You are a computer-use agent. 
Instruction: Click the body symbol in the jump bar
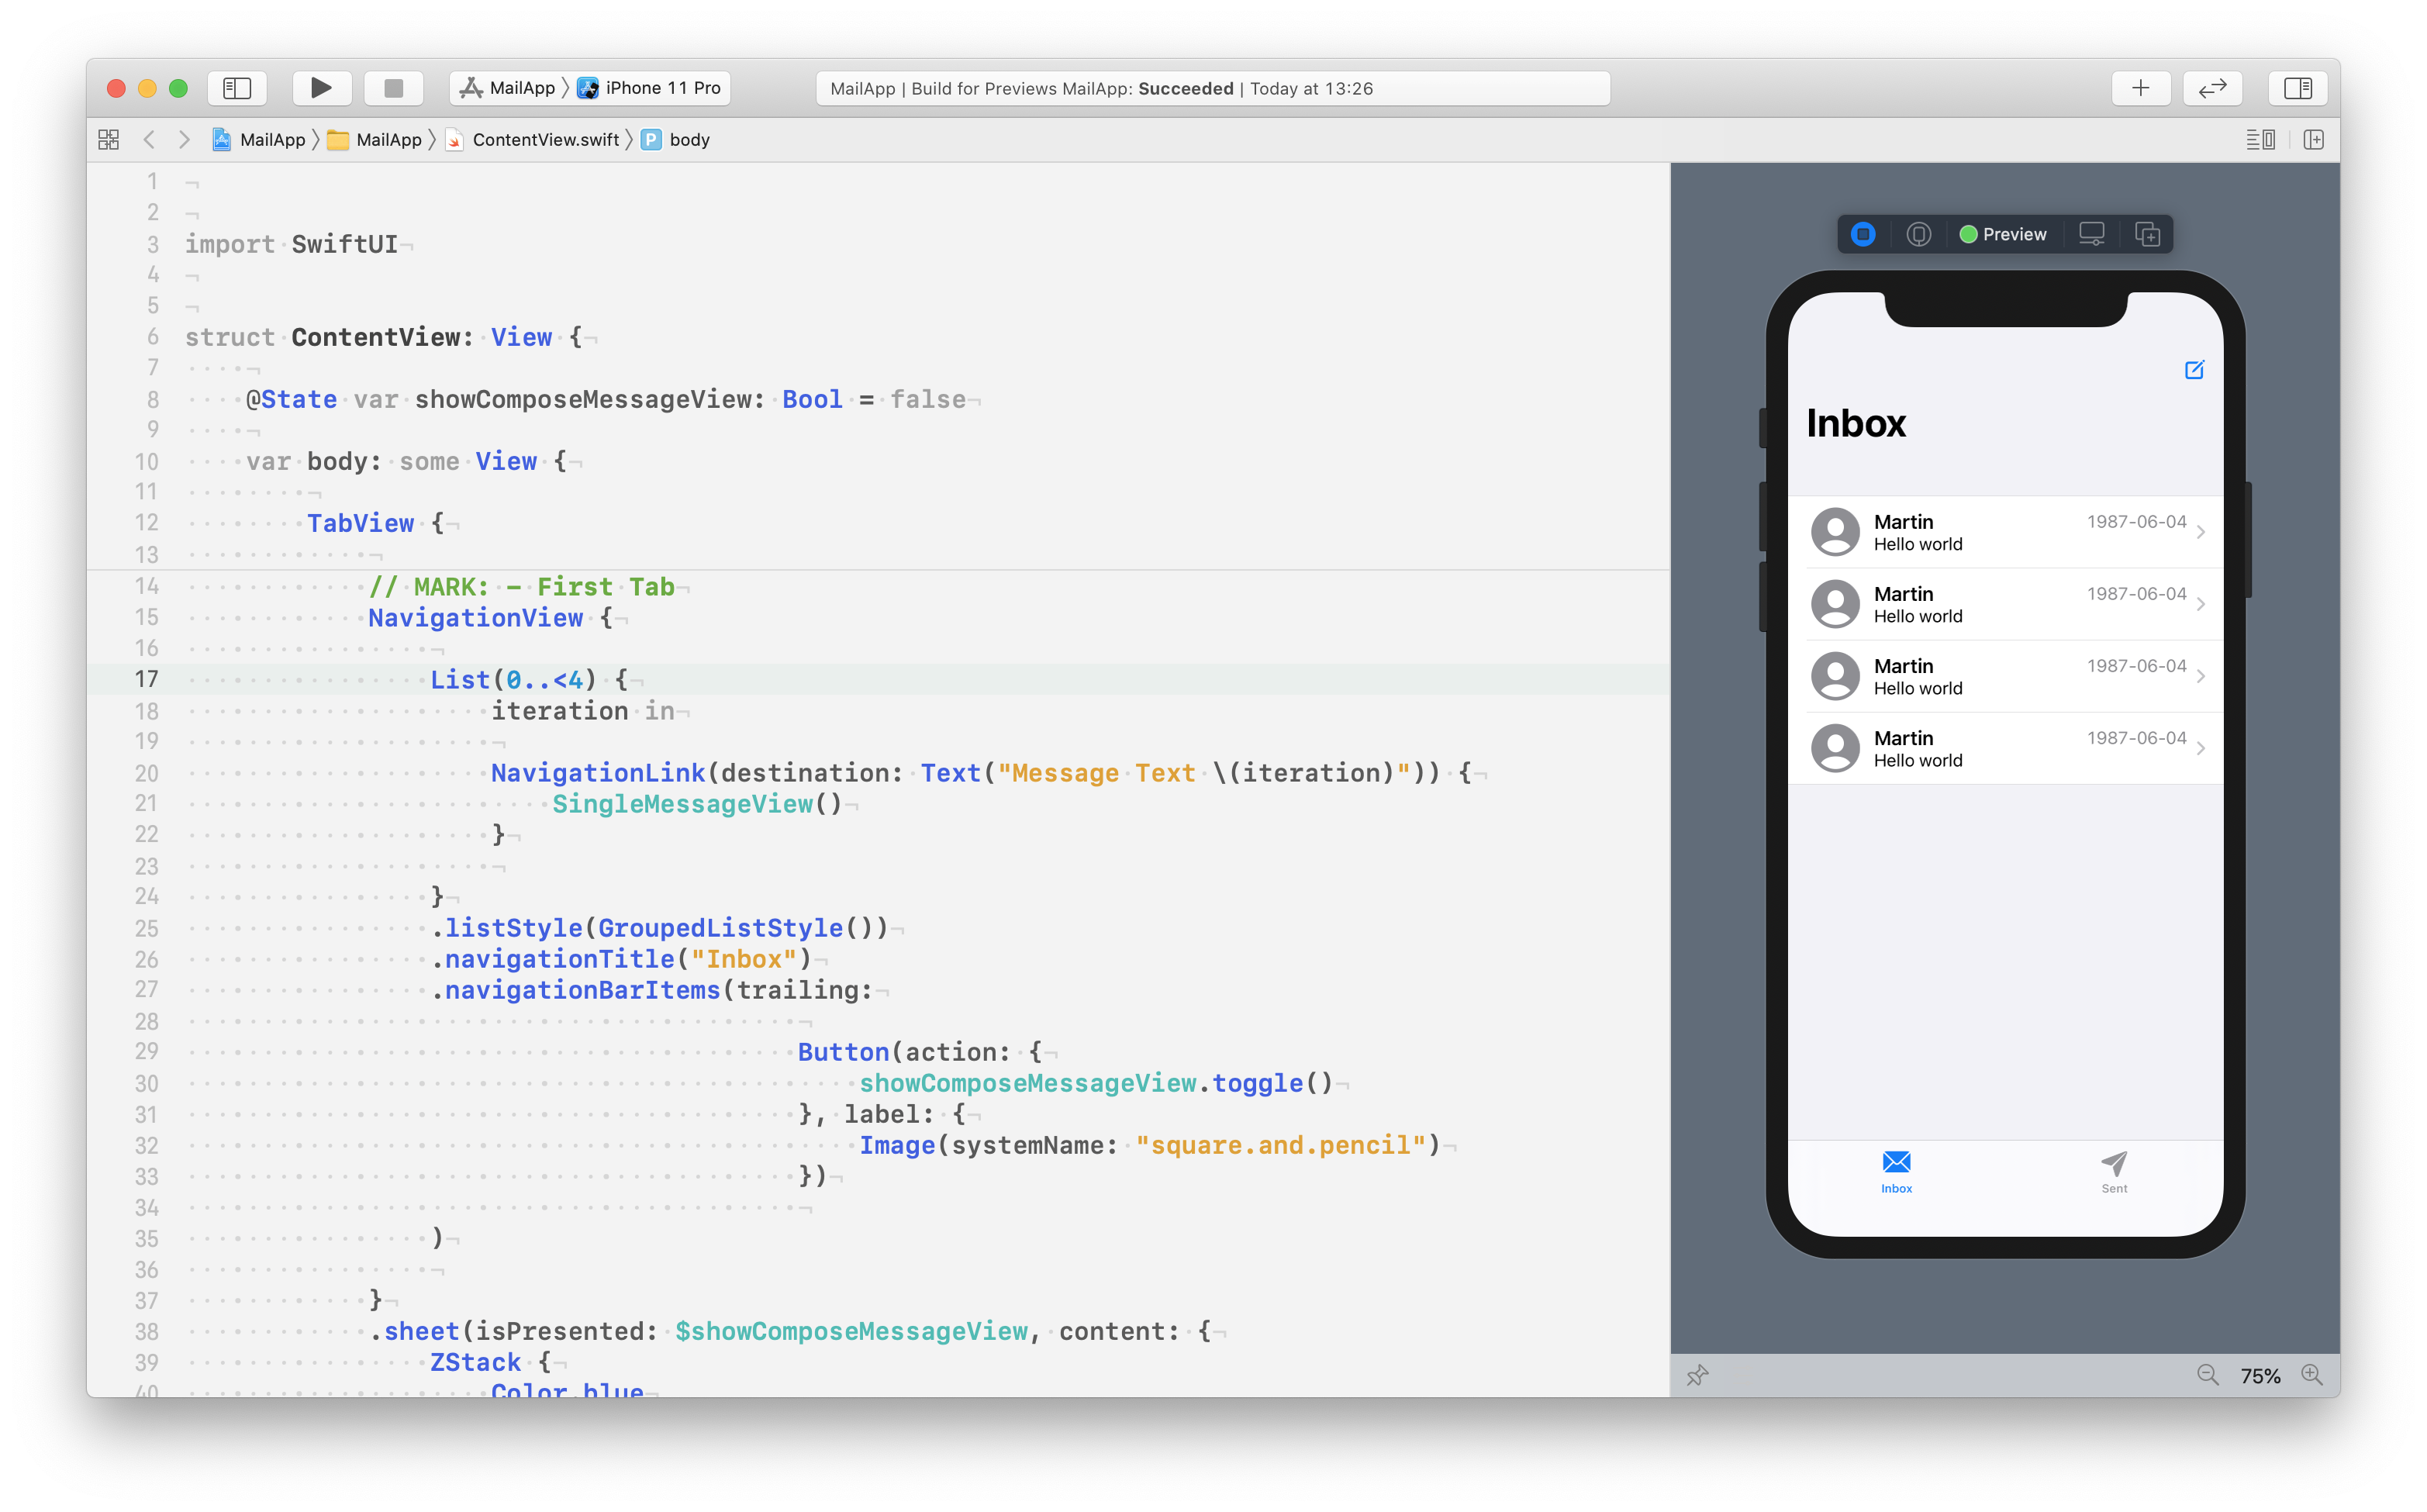pos(688,140)
